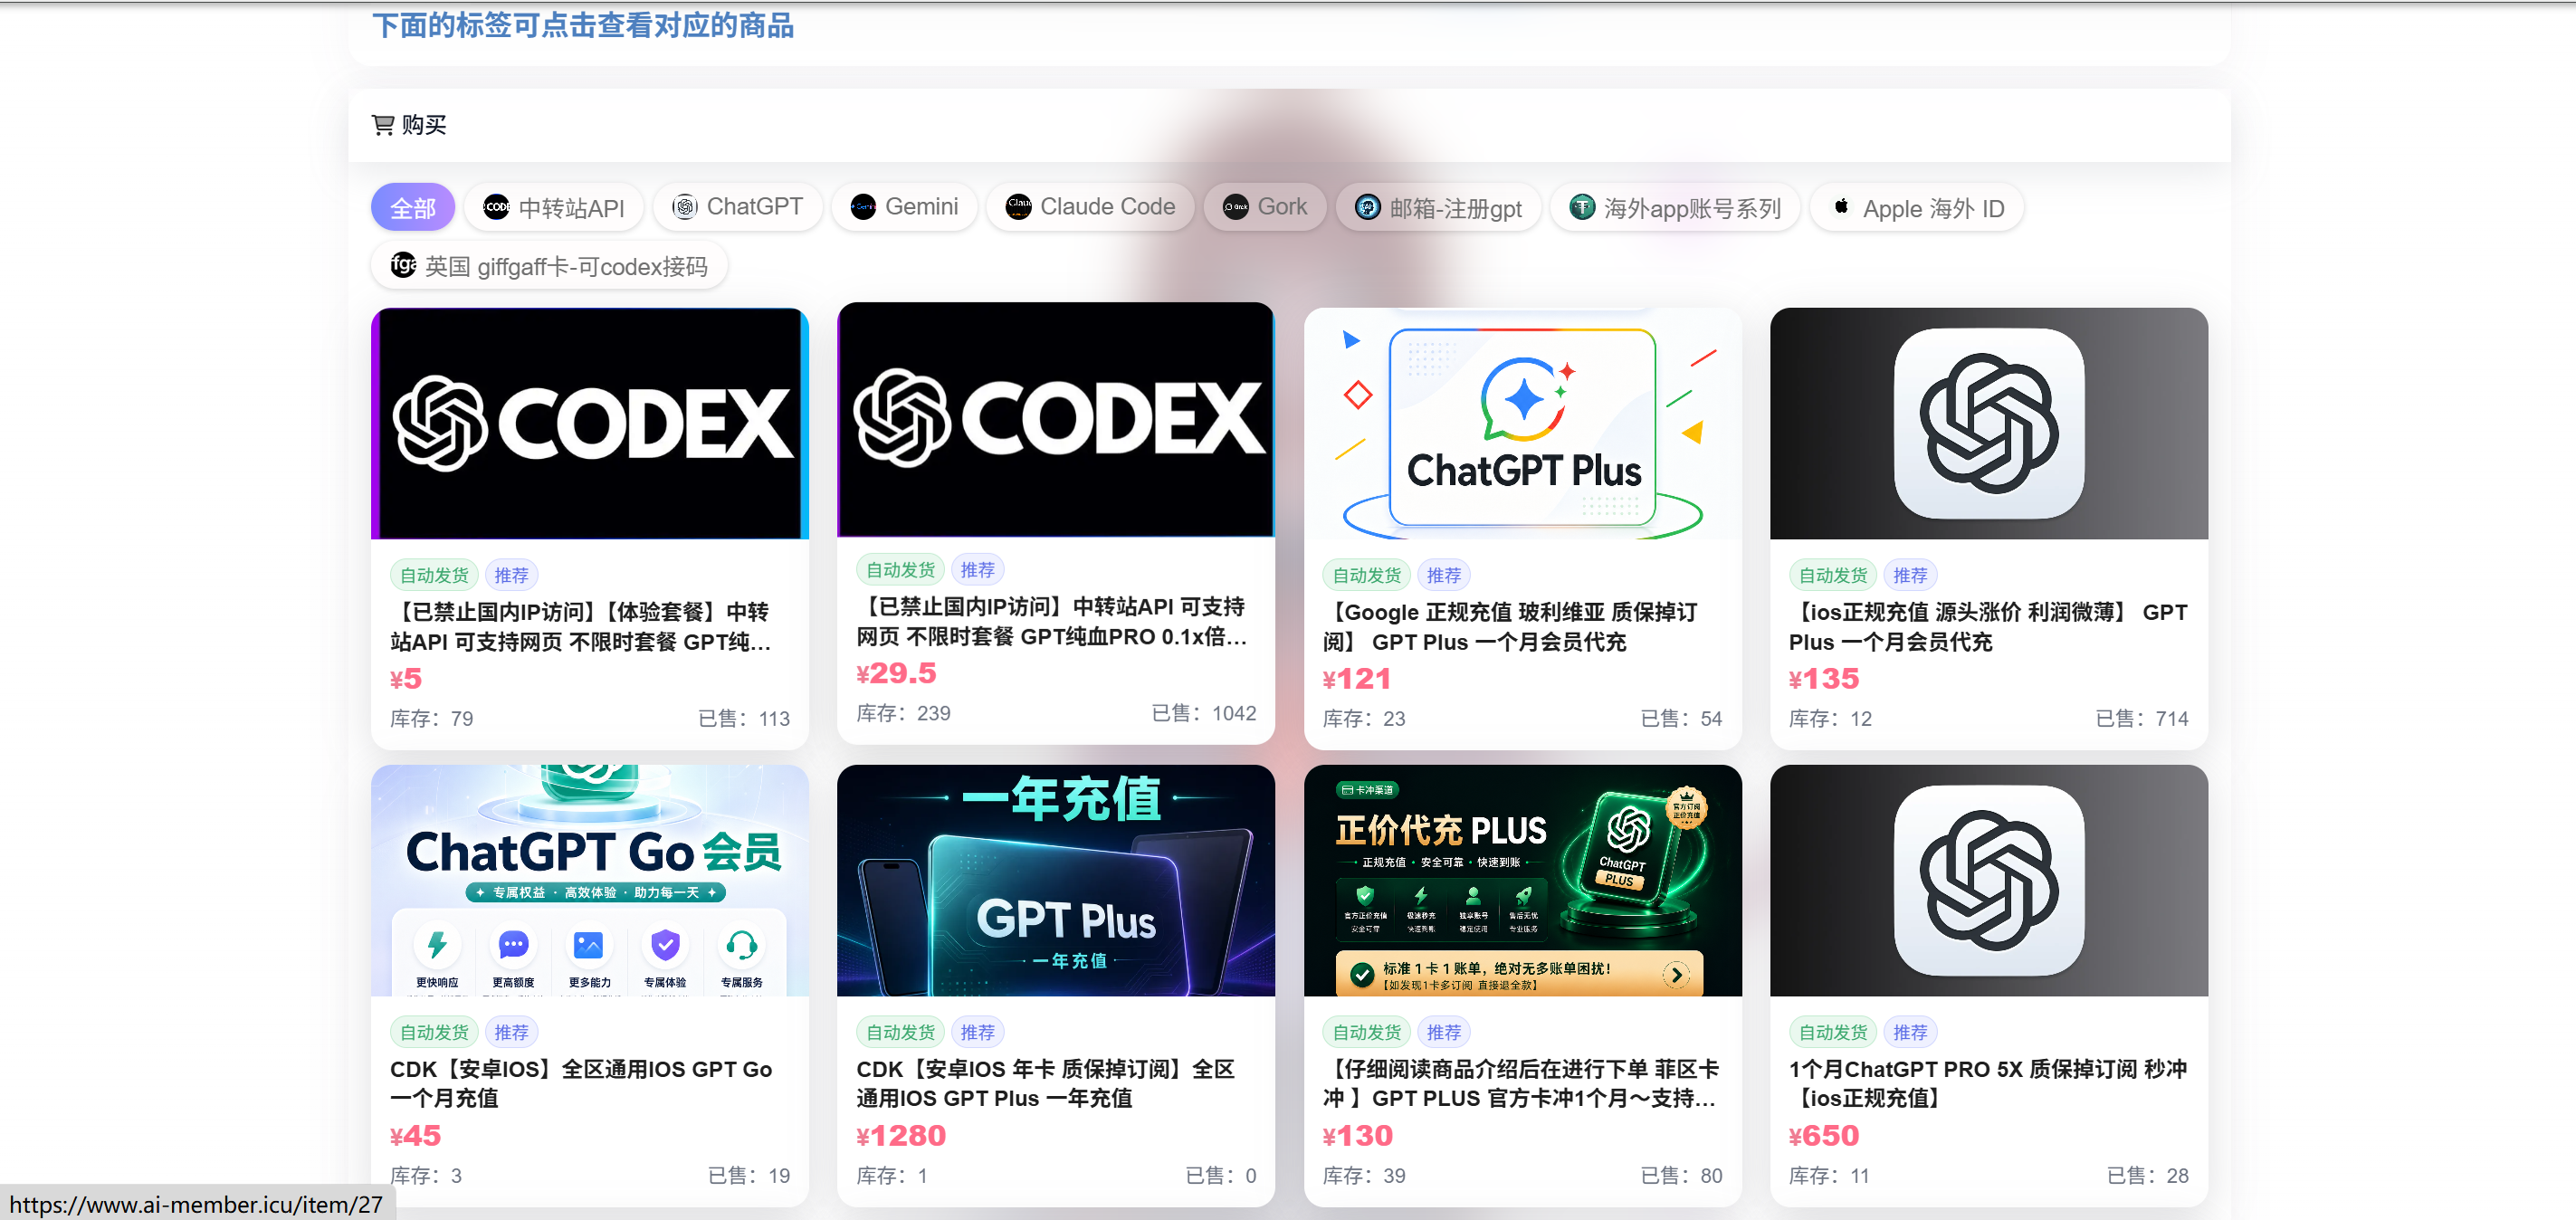
Task: Click the 推荐 badge on the ¥1280 card
Action: click(x=978, y=1032)
